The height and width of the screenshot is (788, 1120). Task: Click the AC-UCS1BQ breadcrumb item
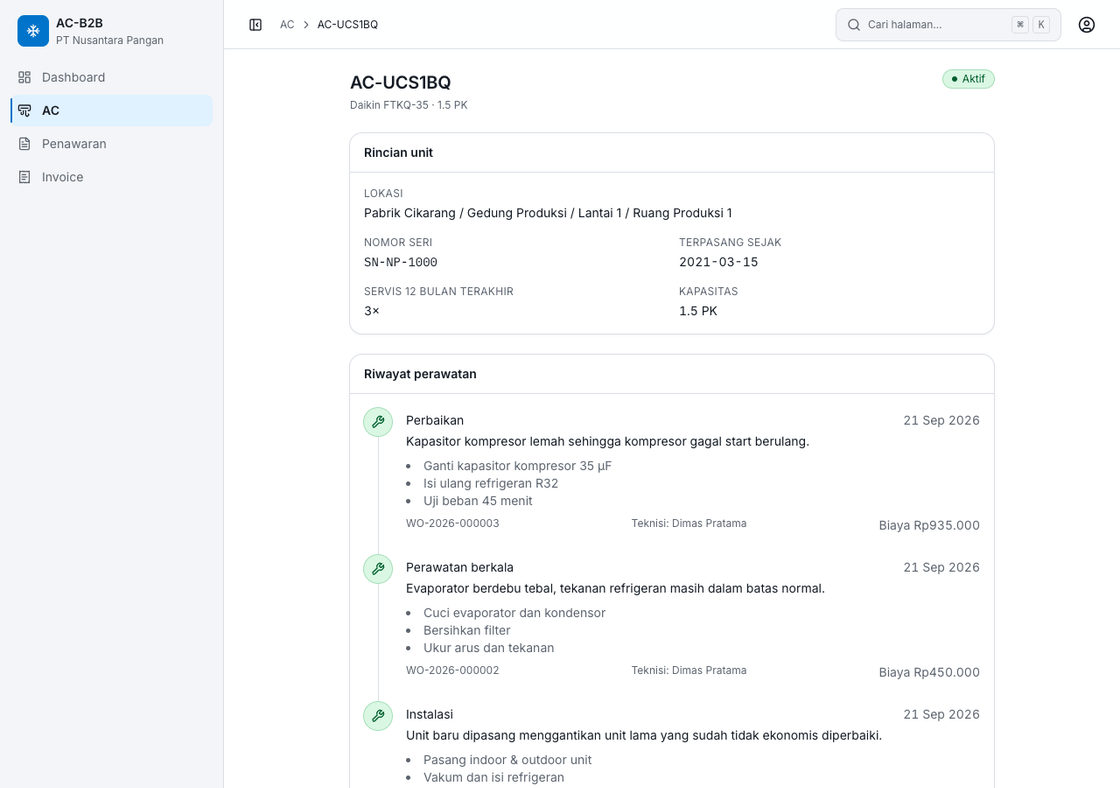point(347,25)
